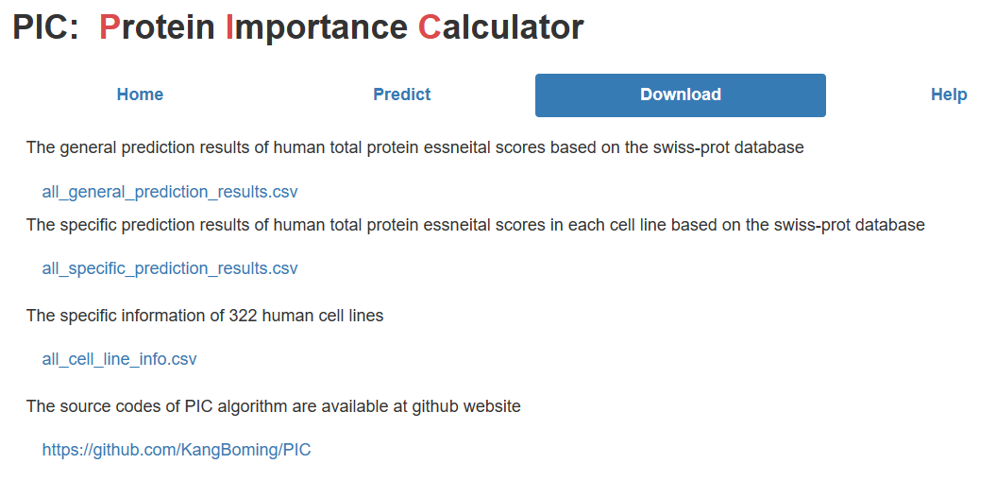996x481 pixels.
Task: Open the Predict tab
Action: coord(401,95)
